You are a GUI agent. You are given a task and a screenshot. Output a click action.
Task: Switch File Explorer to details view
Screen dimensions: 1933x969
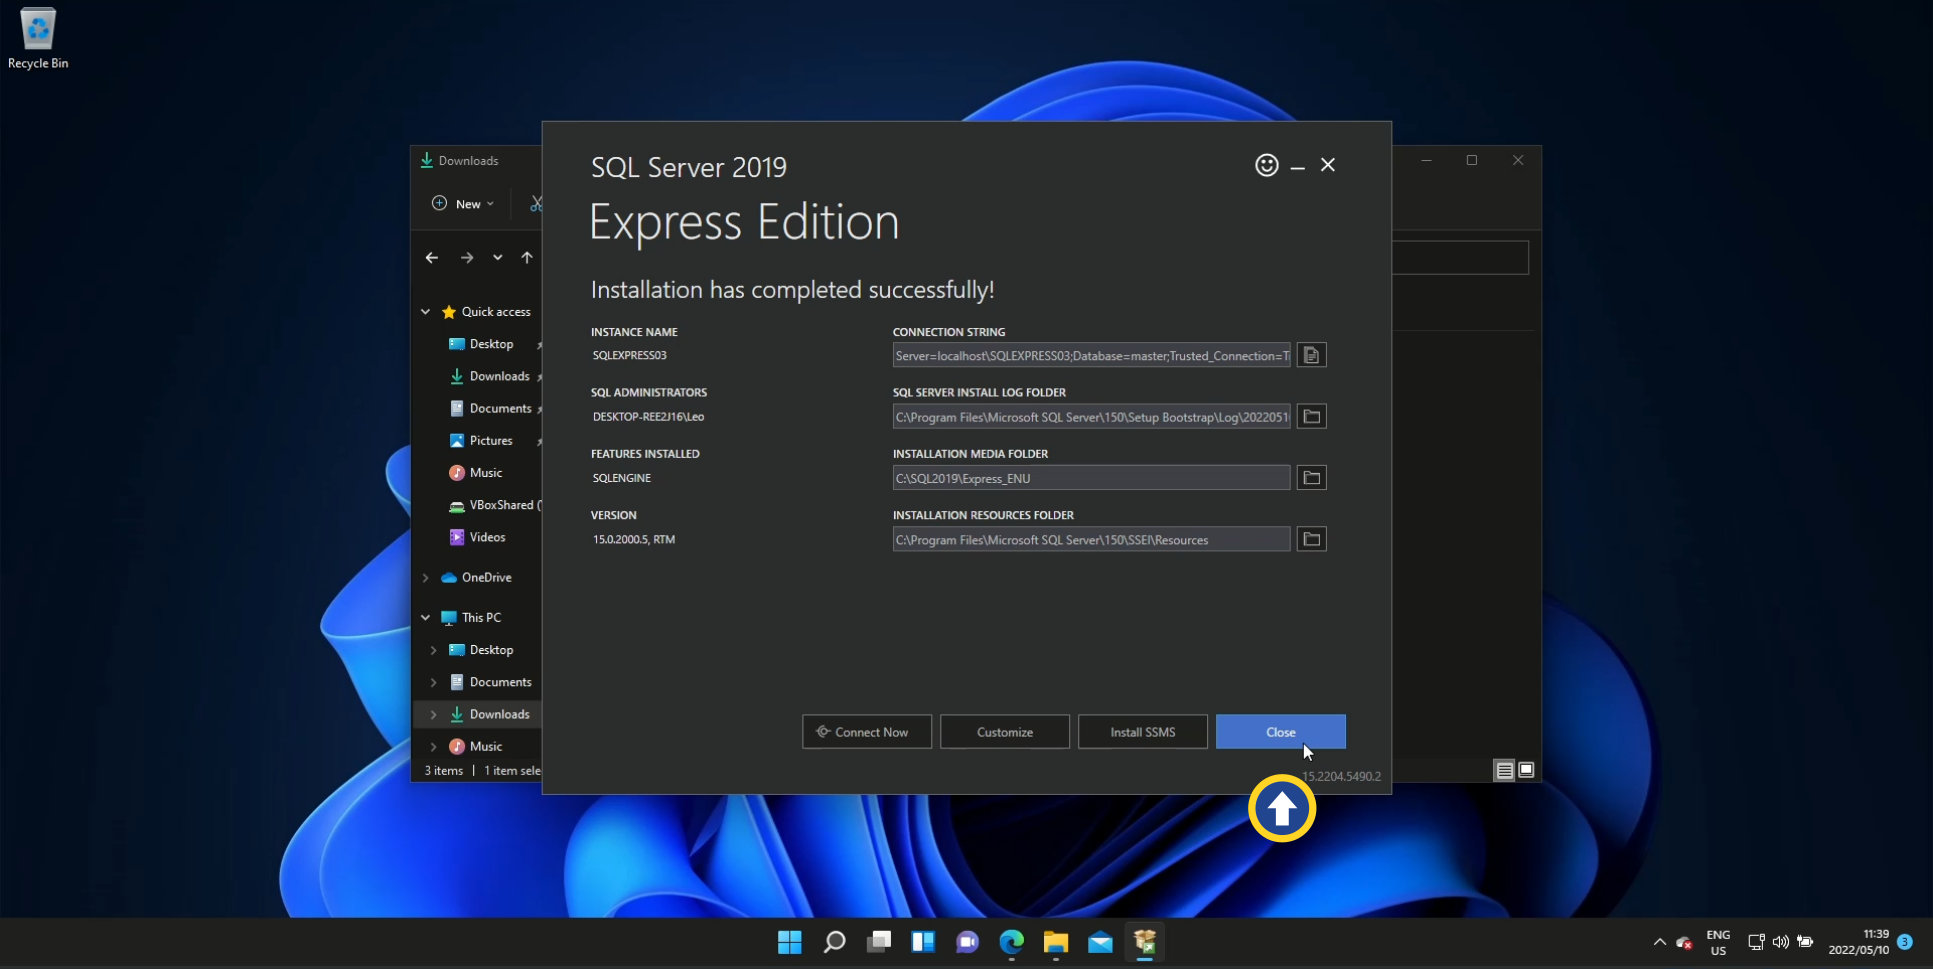pyautogui.click(x=1504, y=770)
